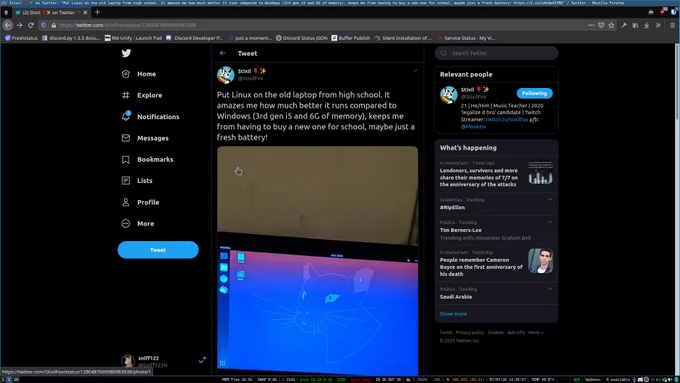Viewport: 680px width, 383px height.
Task: Open the tweet author's avatar
Action: [226, 75]
